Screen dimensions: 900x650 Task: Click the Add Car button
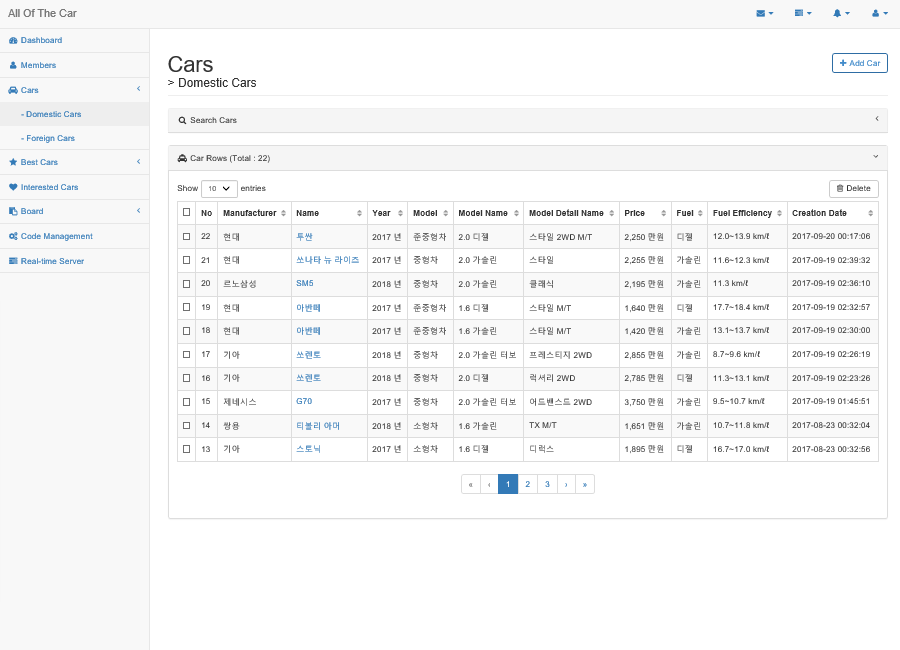[x=859, y=63]
